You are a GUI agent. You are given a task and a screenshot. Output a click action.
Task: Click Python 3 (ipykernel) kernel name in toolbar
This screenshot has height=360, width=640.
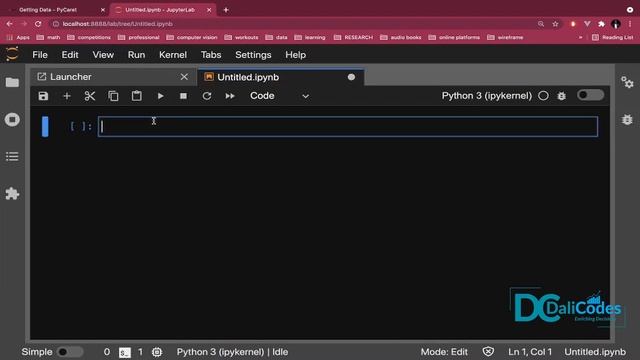pos(487,96)
